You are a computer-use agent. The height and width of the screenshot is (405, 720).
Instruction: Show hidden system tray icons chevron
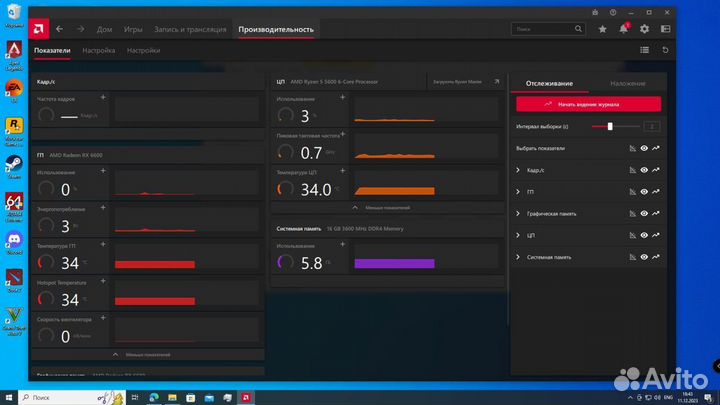pos(630,397)
